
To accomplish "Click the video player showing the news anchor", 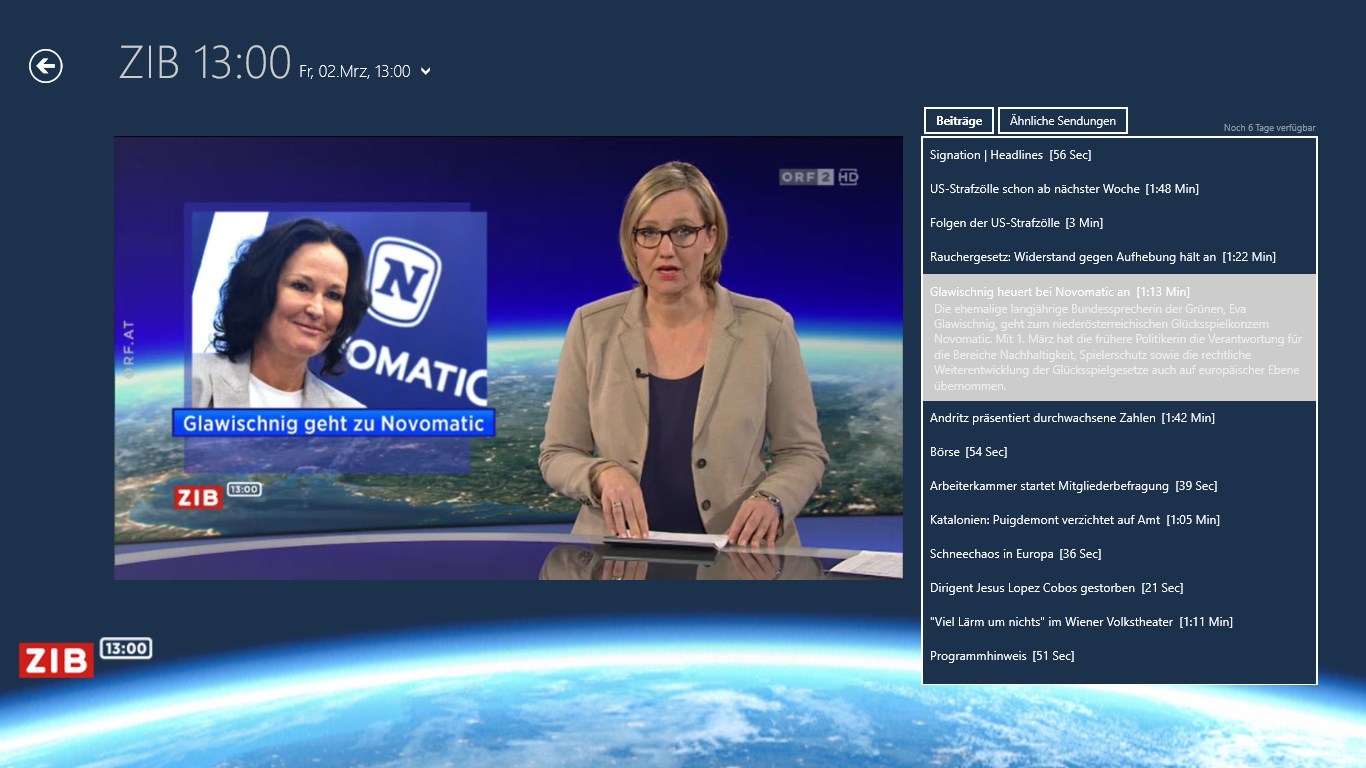I will pos(508,358).
